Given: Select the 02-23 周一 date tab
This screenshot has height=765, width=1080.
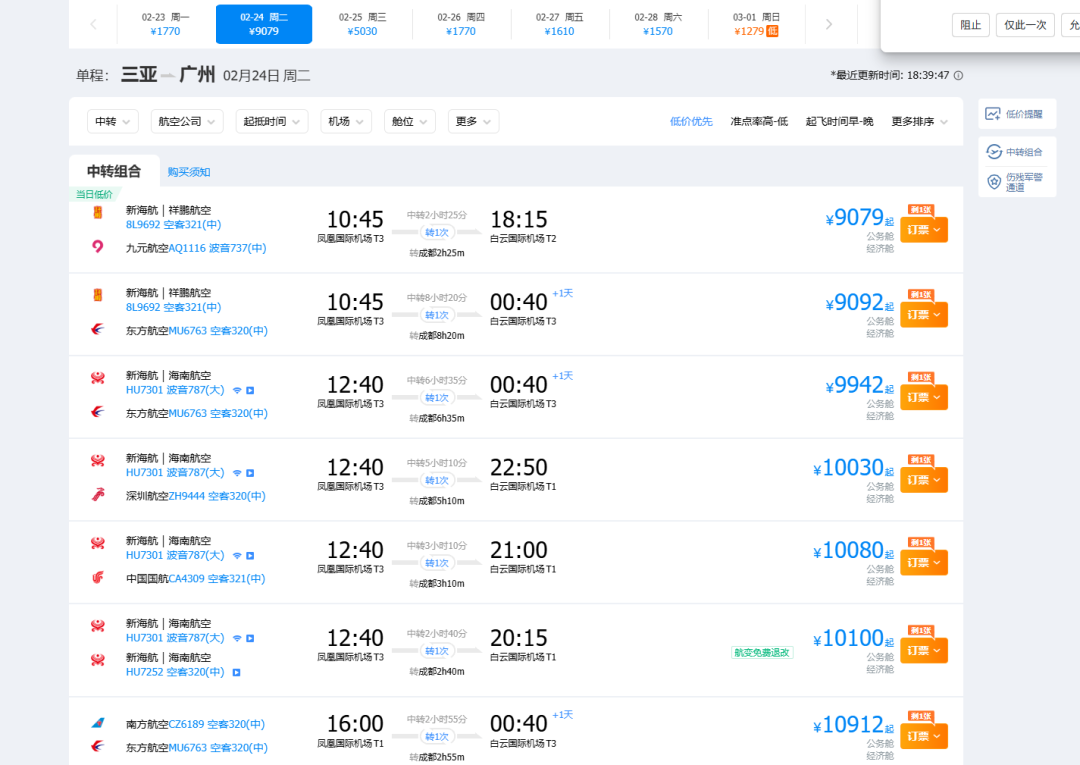Looking at the screenshot, I should (166, 24).
